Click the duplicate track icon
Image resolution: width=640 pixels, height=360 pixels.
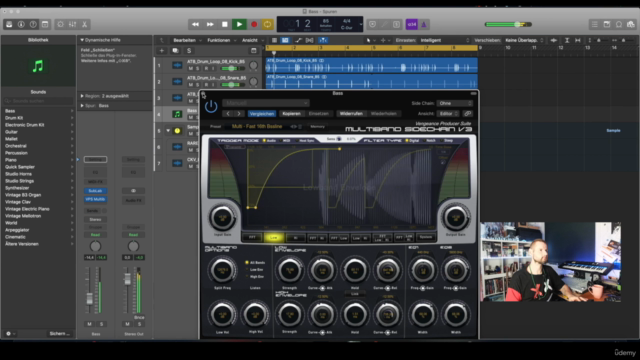click(176, 51)
